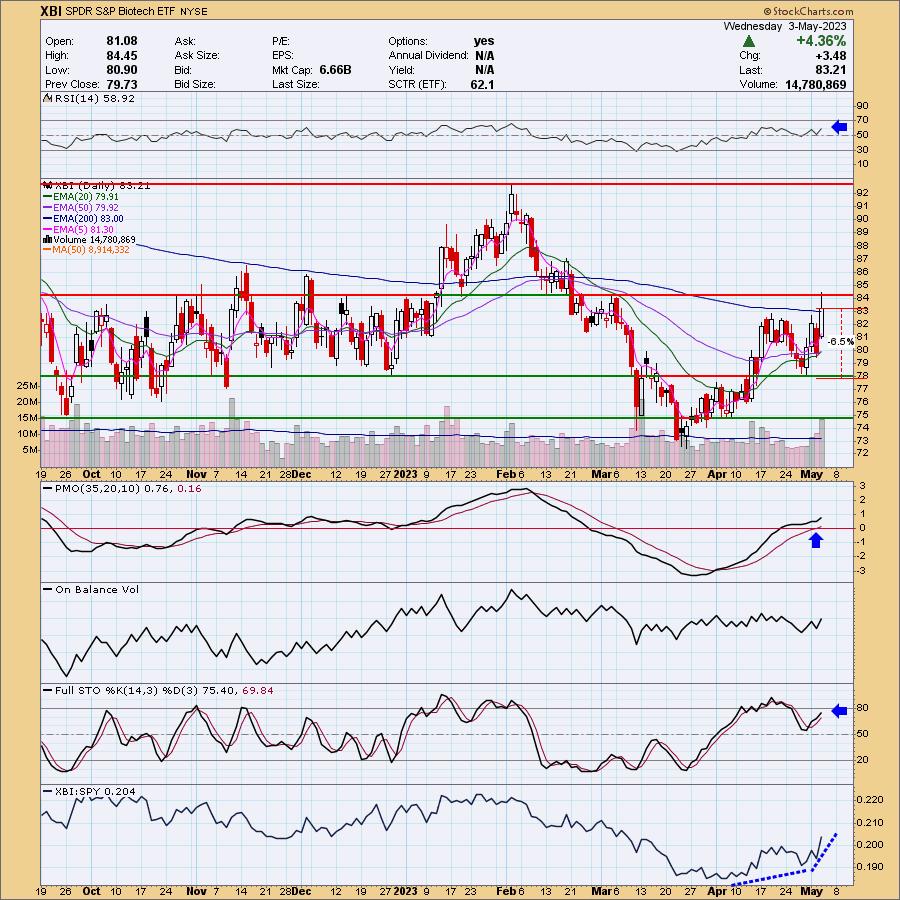Click the Last price 83.21
The image size is (900, 900).
[x=832, y=69]
